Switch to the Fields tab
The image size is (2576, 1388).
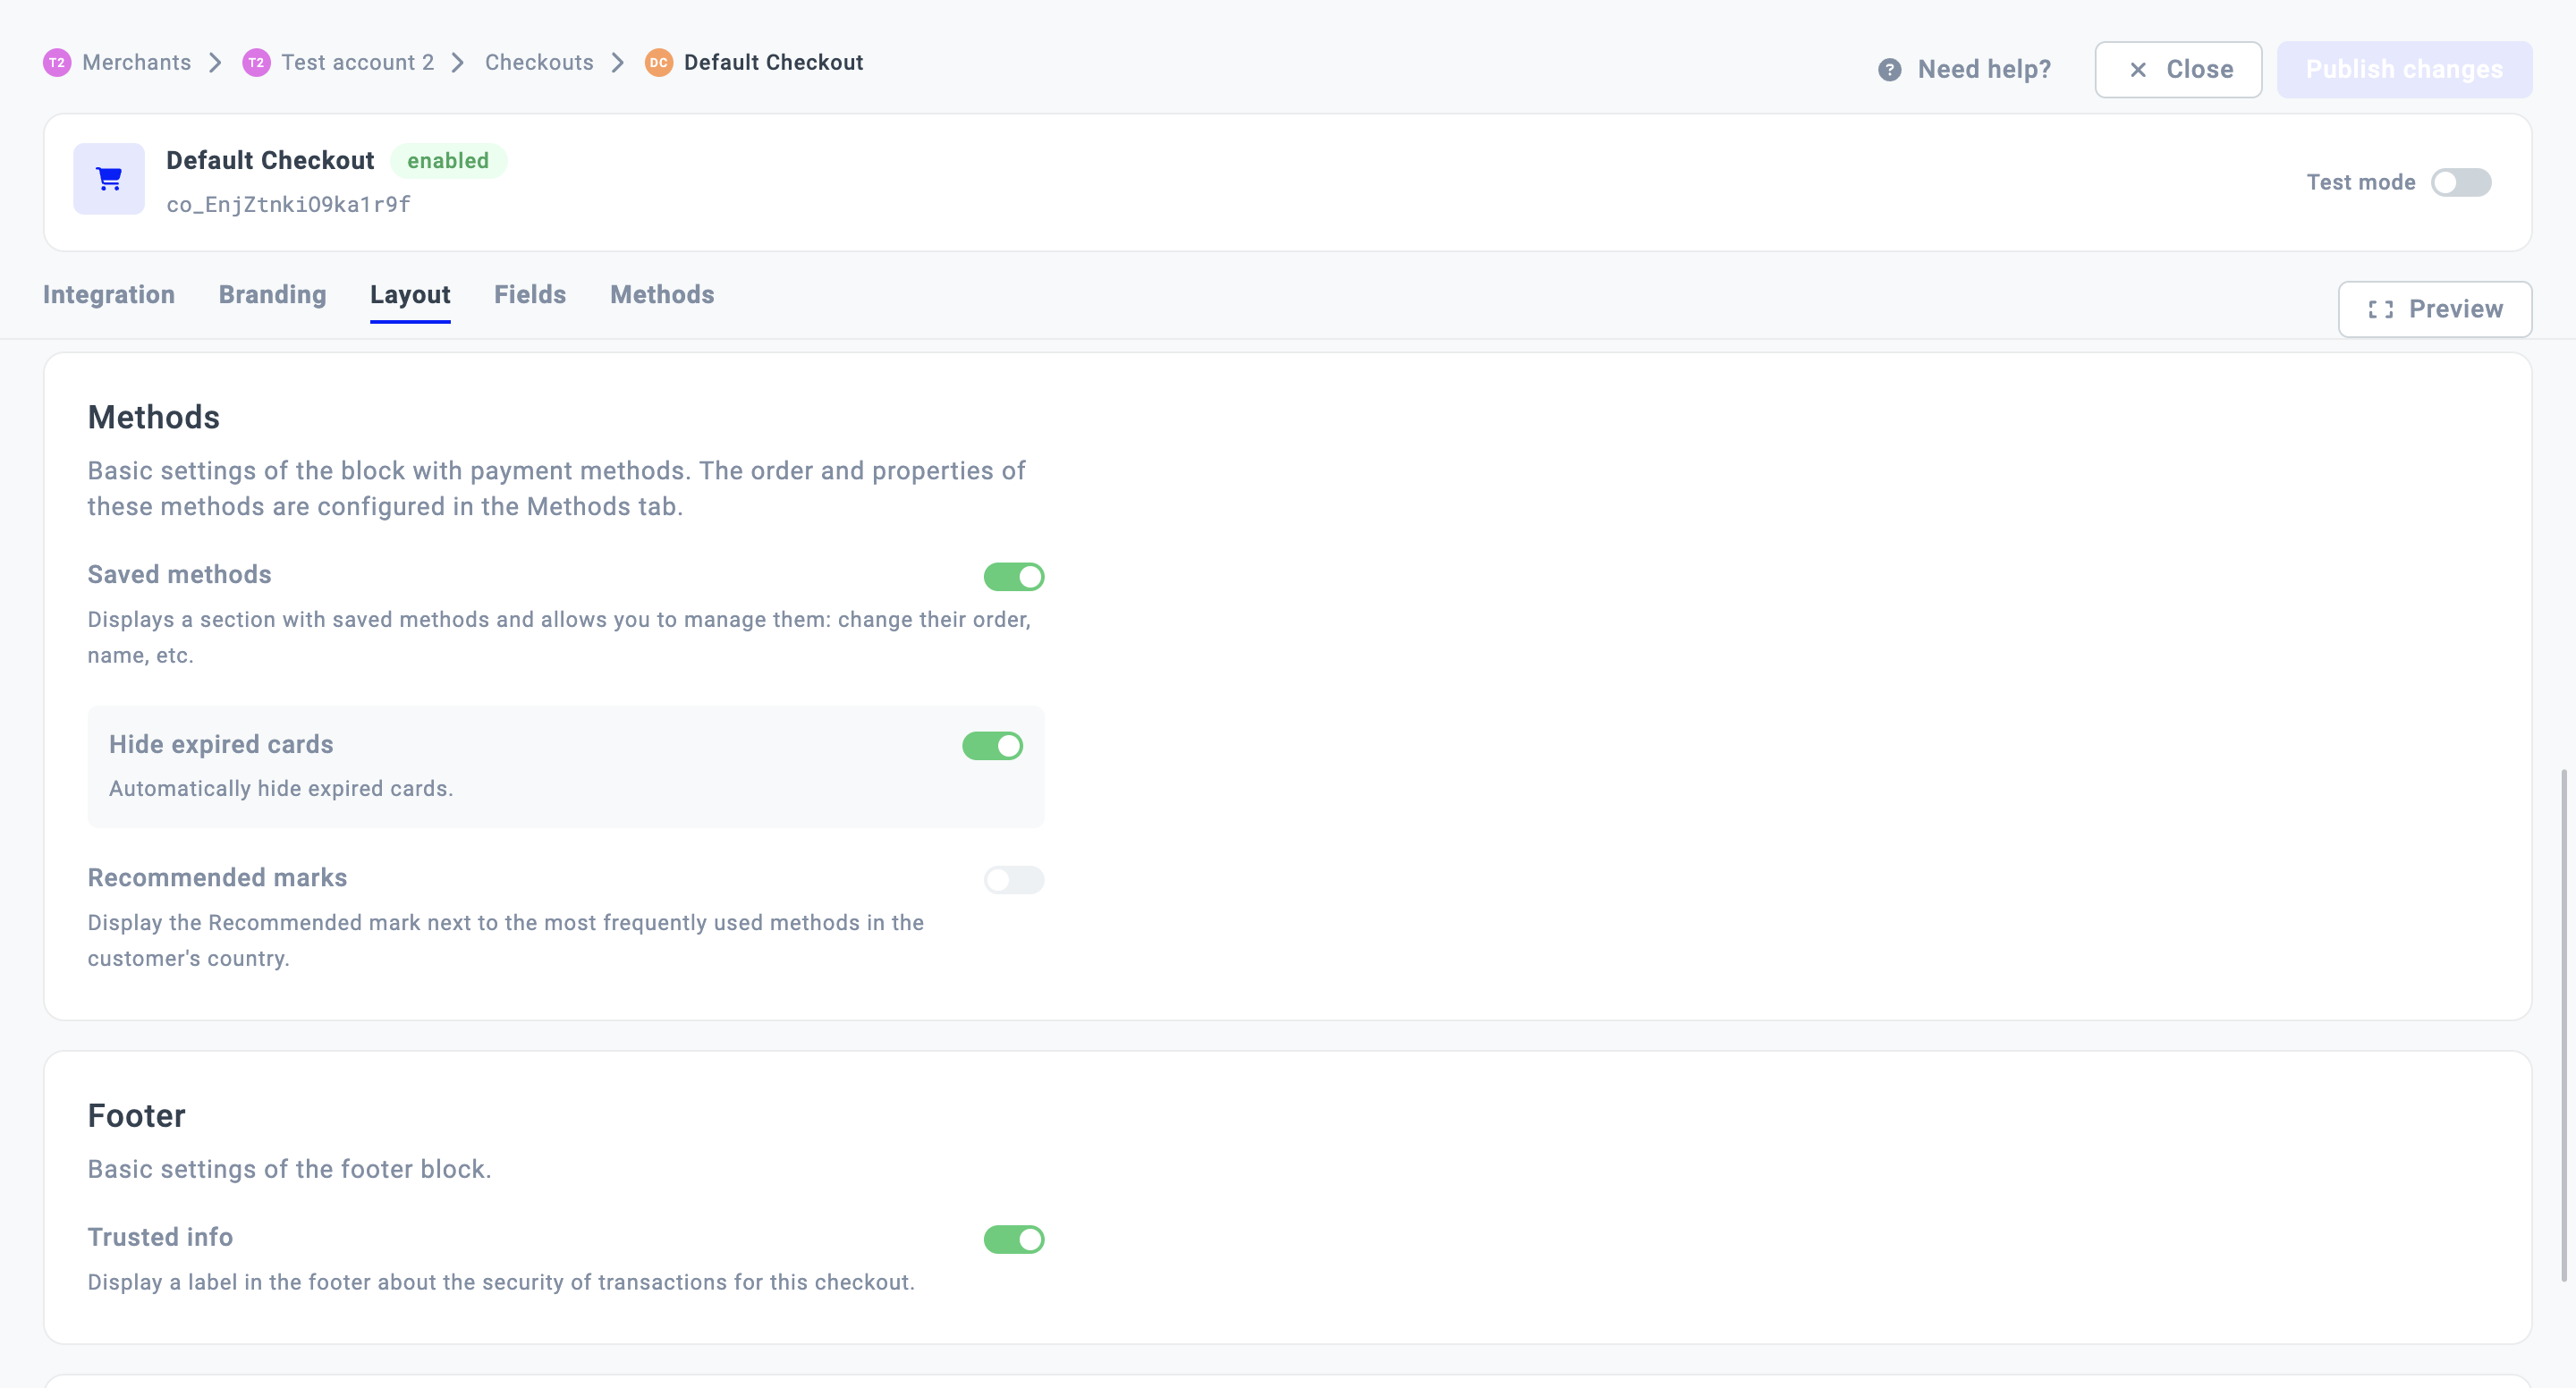(530, 295)
